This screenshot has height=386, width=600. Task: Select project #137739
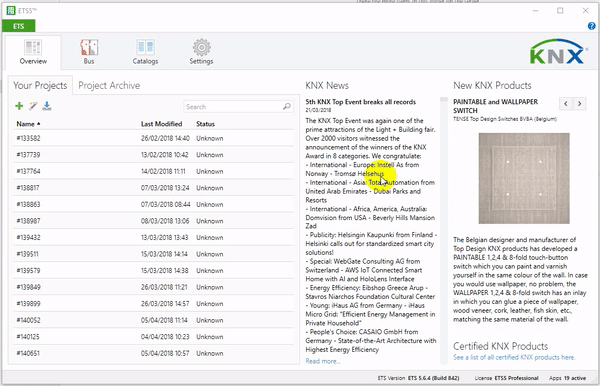(153, 155)
